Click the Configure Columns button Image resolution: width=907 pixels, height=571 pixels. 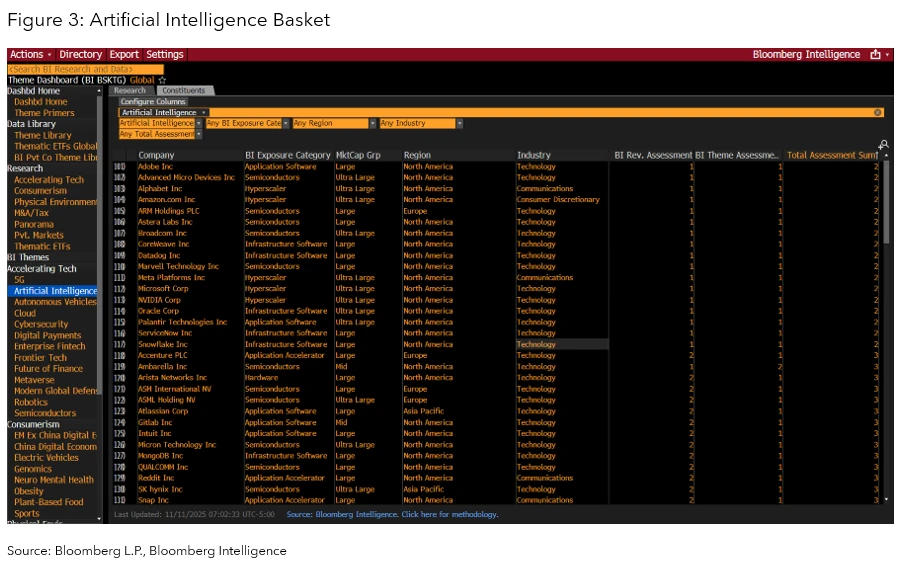[x=153, y=101]
